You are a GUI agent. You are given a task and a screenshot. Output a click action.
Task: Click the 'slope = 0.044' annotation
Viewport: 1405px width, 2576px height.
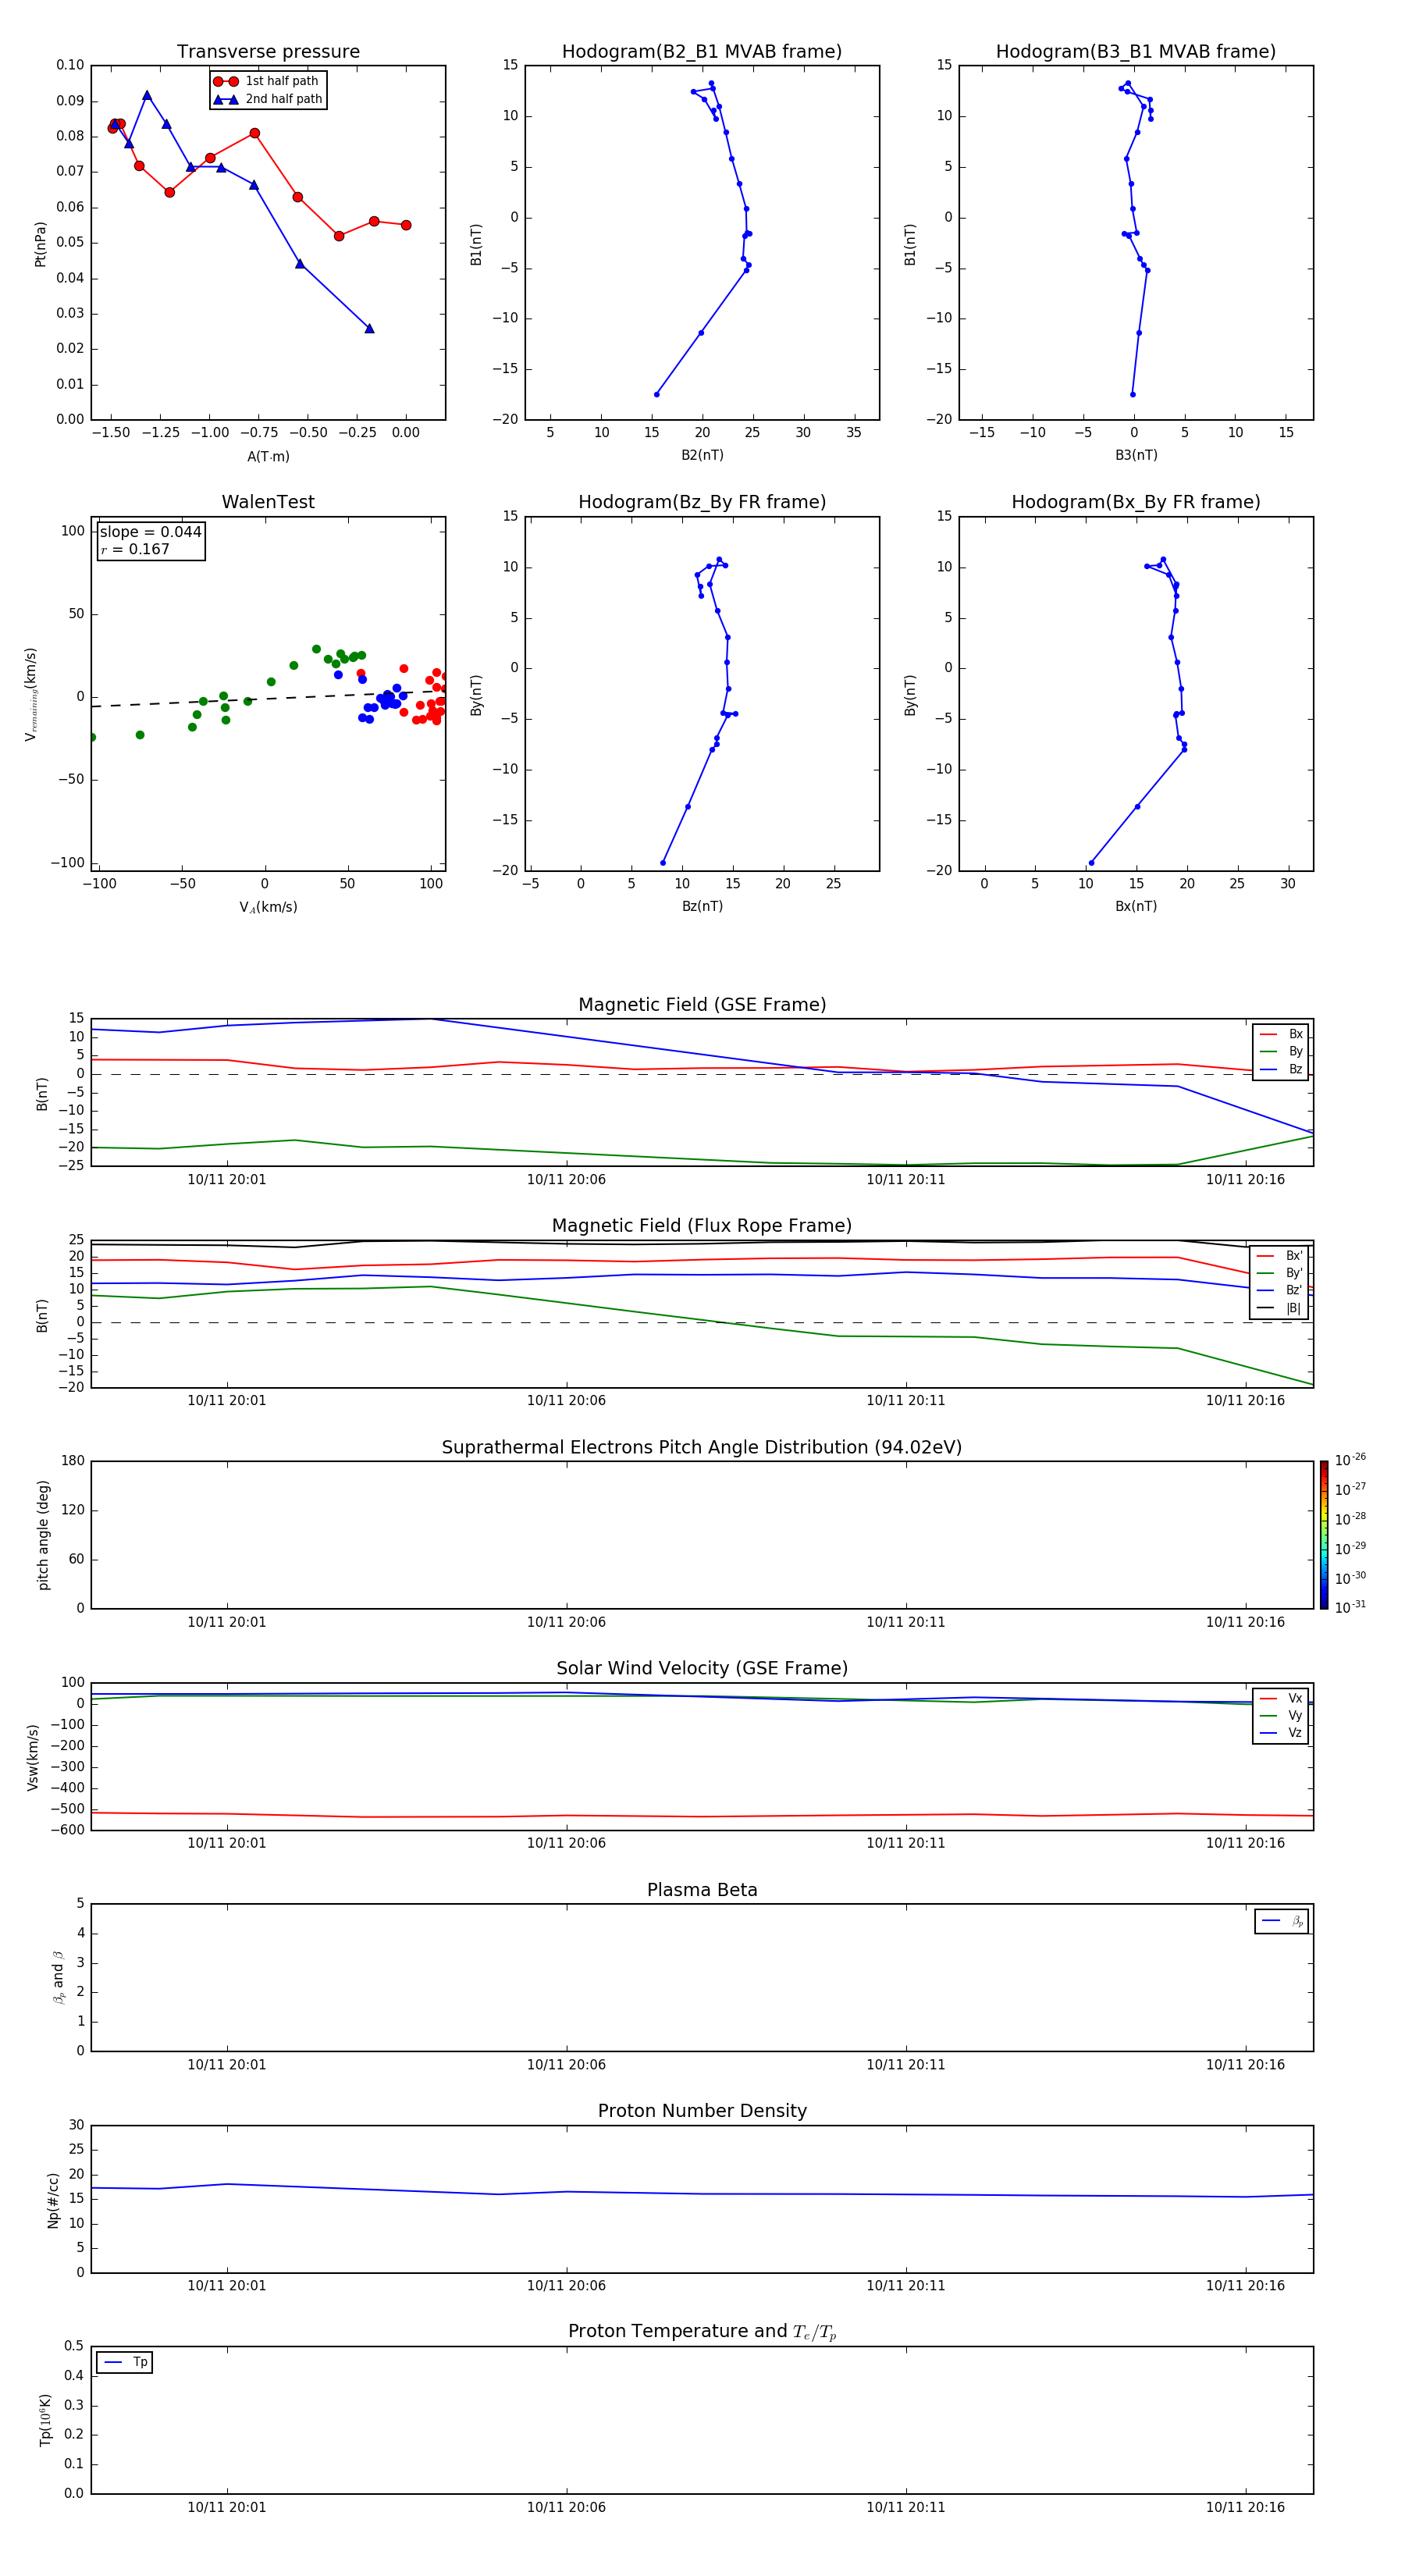[x=151, y=532]
